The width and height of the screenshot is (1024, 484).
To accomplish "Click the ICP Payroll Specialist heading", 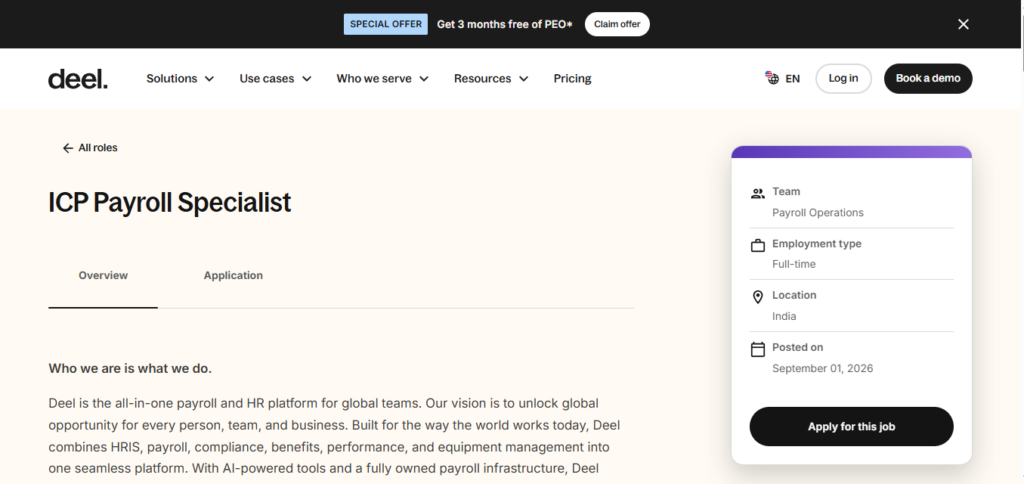I will [170, 202].
